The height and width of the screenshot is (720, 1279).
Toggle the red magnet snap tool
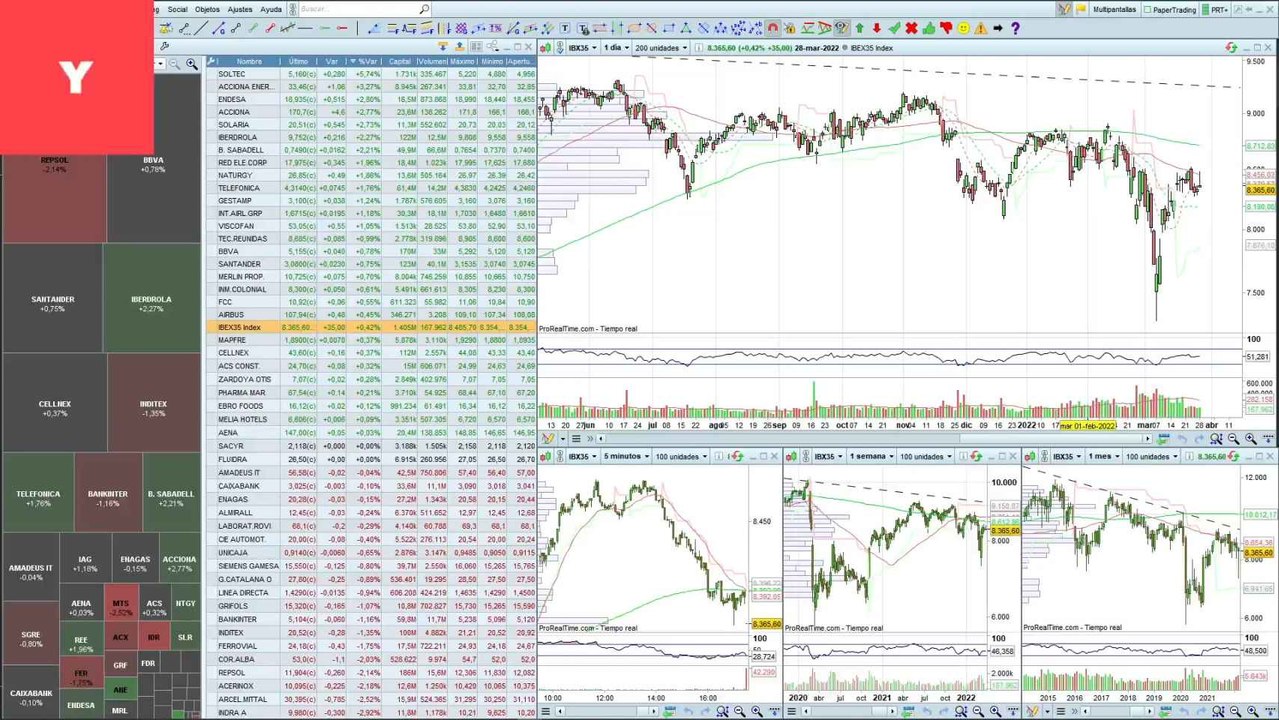(x=773, y=28)
